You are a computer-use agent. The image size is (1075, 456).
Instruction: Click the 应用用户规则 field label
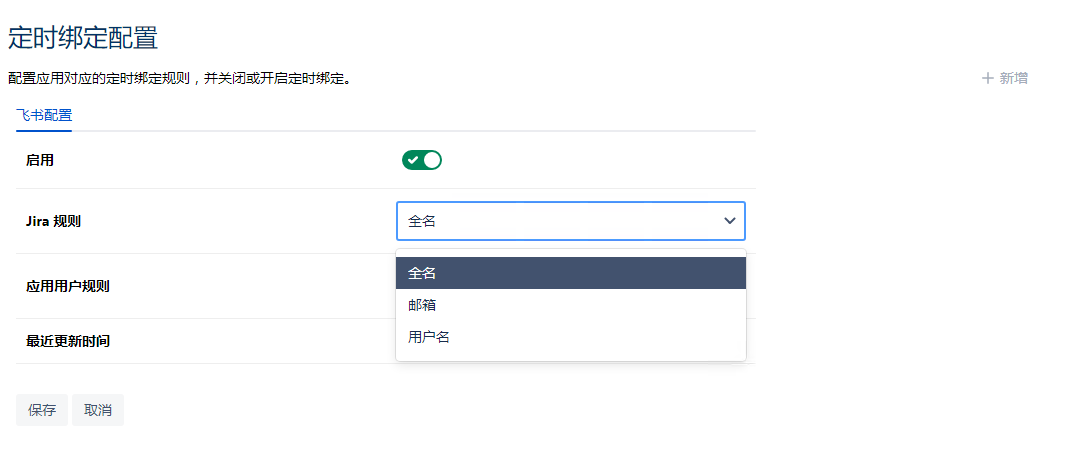click(x=67, y=286)
